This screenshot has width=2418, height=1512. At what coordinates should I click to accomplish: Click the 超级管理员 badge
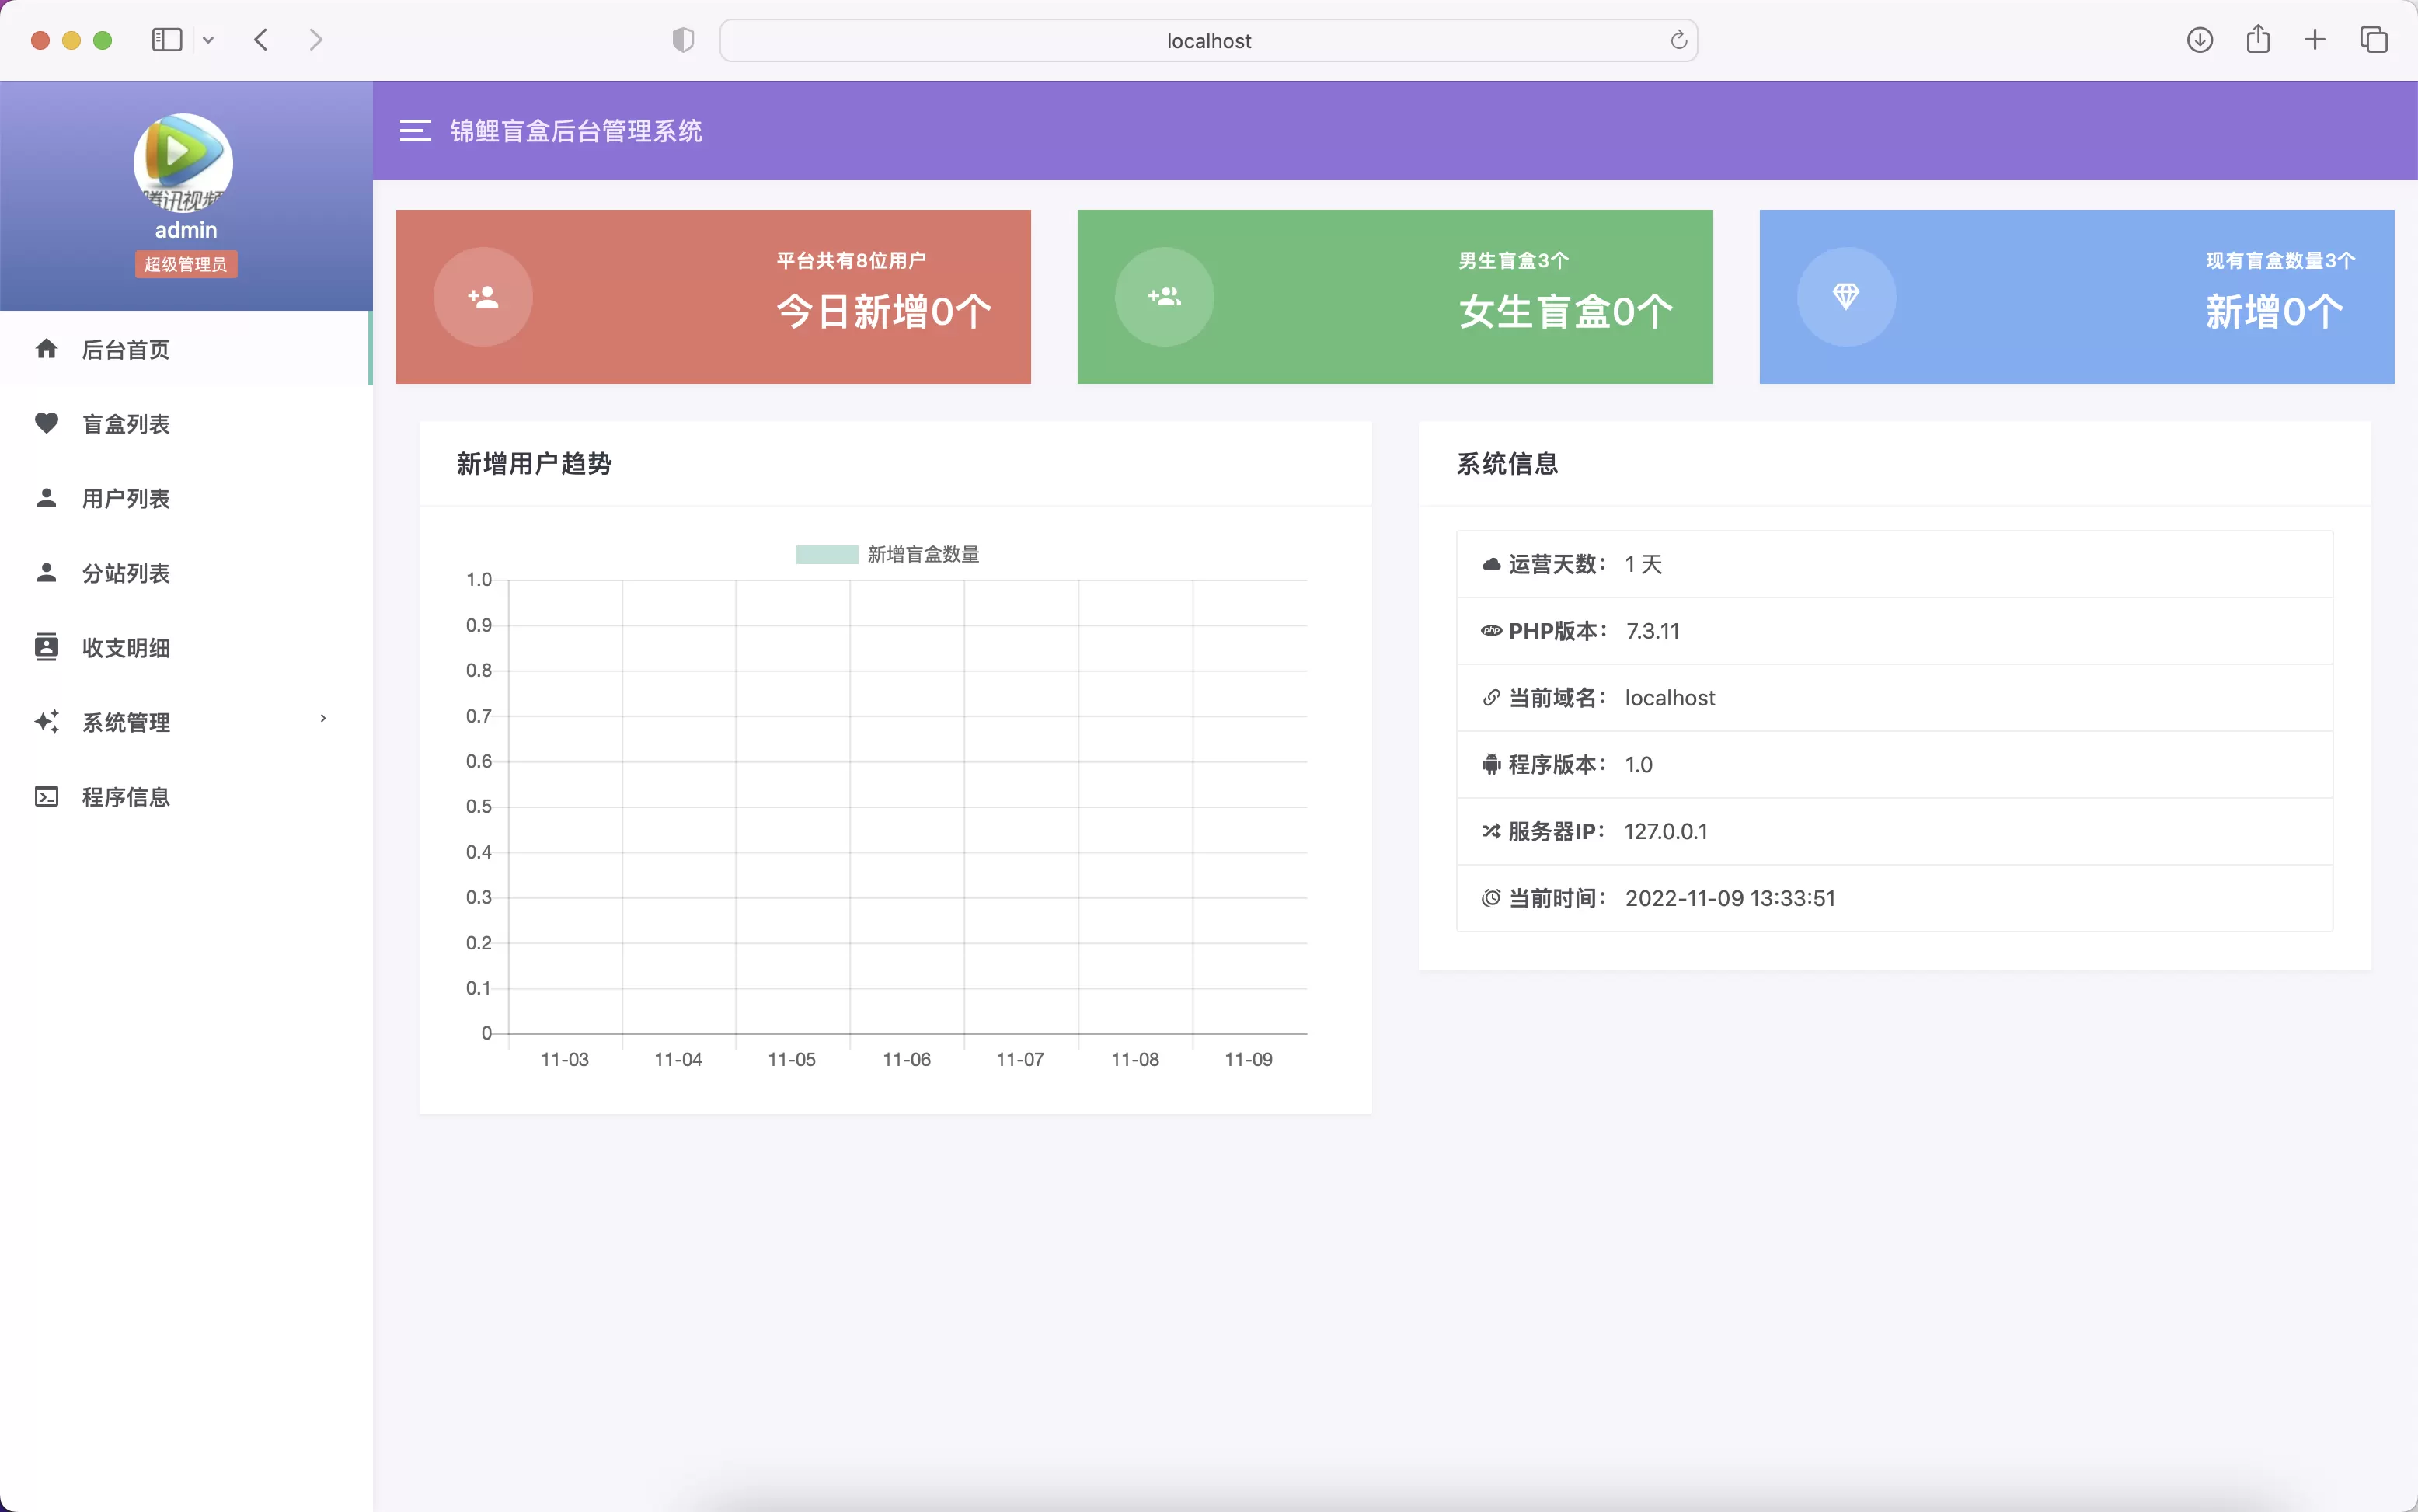(x=186, y=264)
